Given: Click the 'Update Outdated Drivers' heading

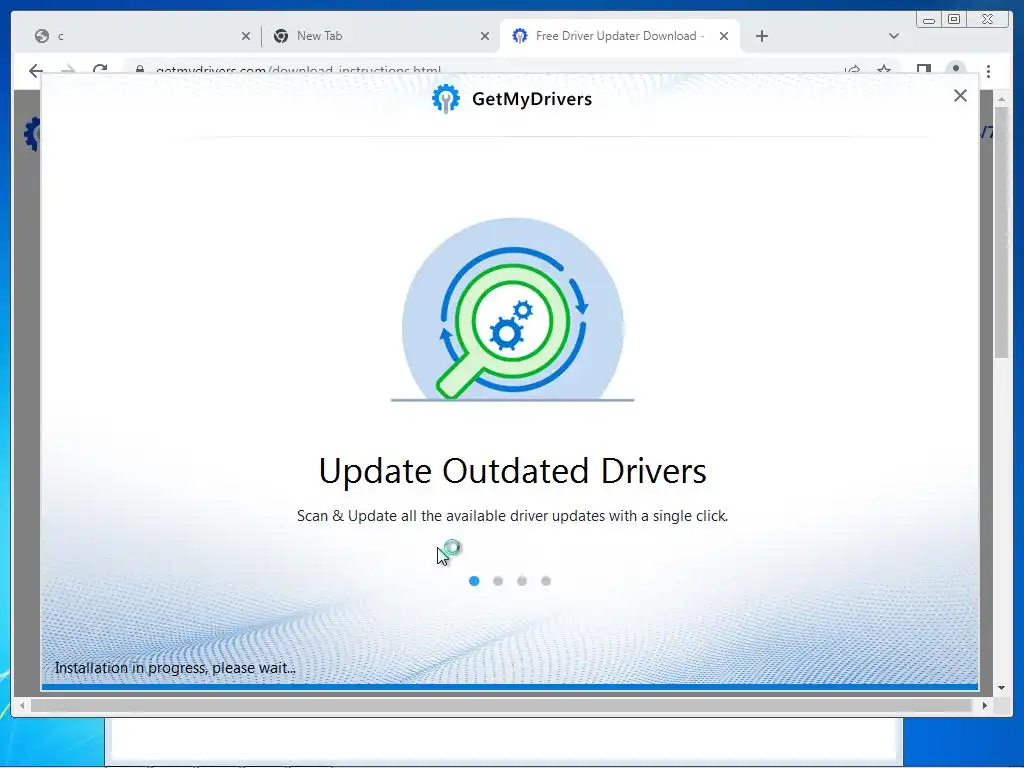Looking at the screenshot, I should pos(513,471).
